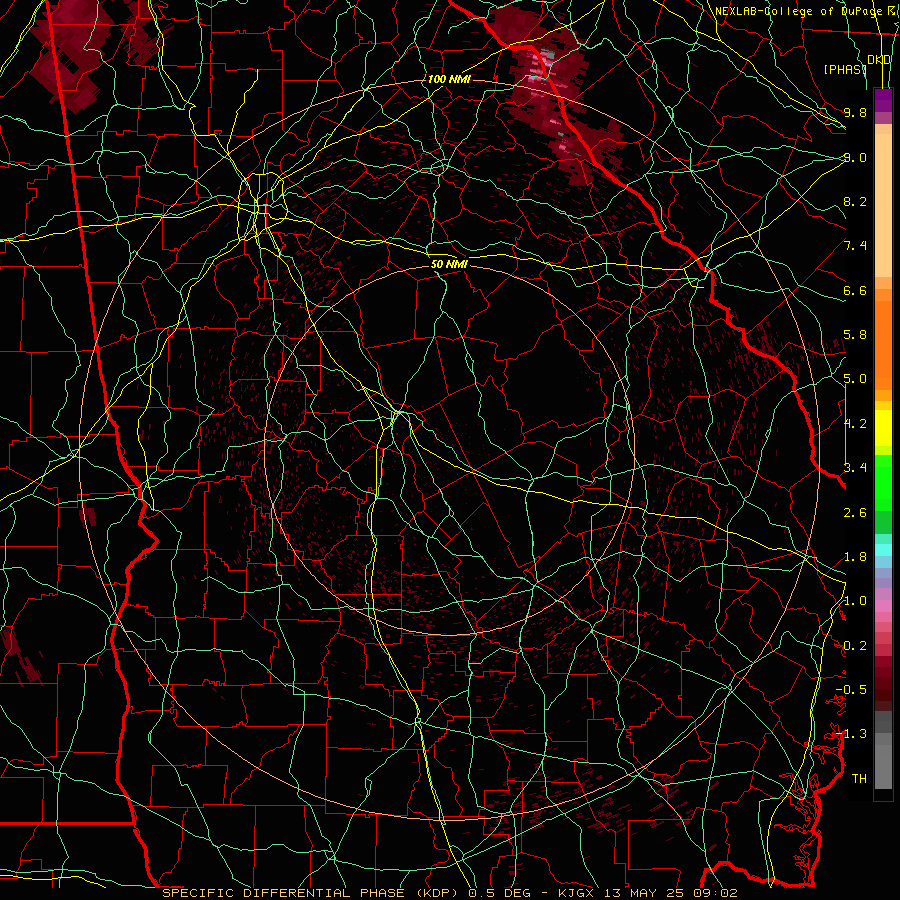Click the 8.2 value on the color scale
900x900 pixels.
point(855,201)
